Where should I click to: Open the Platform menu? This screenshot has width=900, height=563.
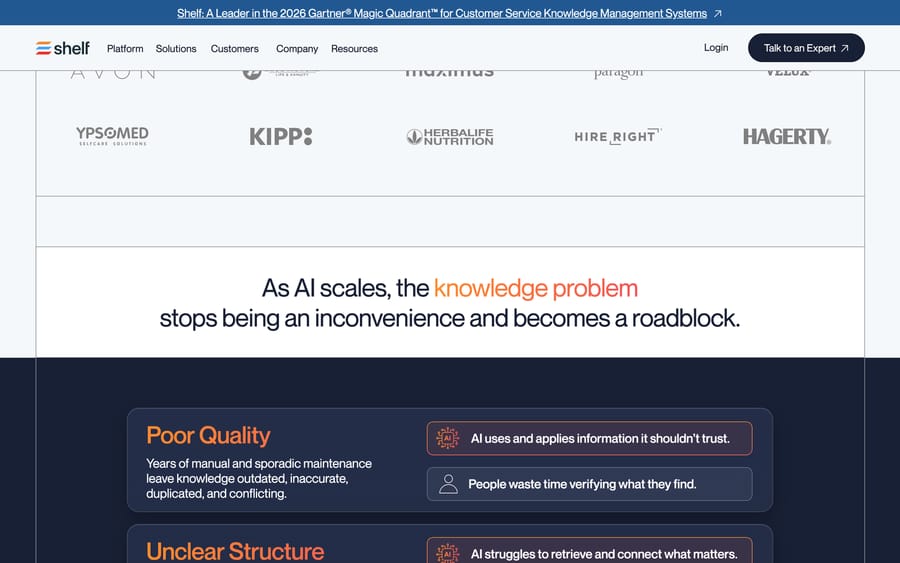125,49
